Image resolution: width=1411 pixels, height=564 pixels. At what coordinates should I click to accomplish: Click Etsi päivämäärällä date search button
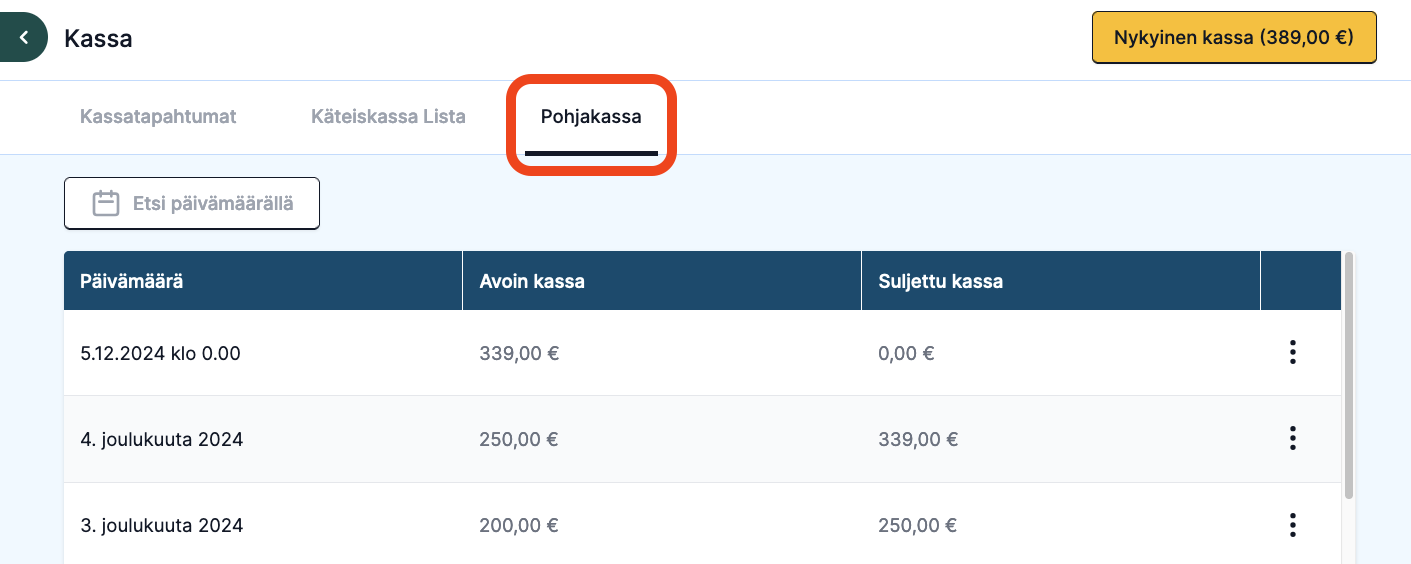(x=192, y=204)
